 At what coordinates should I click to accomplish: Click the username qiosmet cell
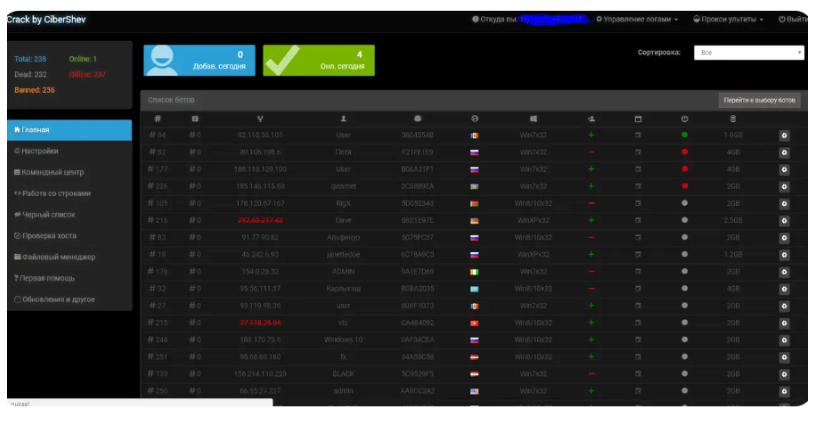click(x=343, y=186)
